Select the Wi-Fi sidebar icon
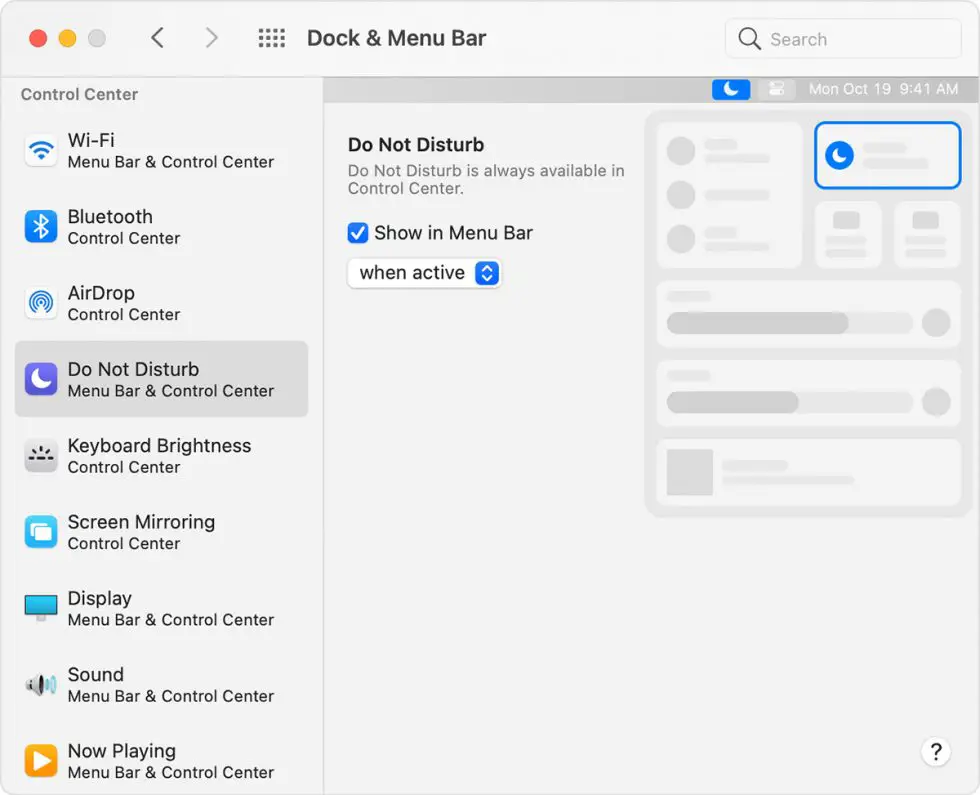 (x=40, y=151)
